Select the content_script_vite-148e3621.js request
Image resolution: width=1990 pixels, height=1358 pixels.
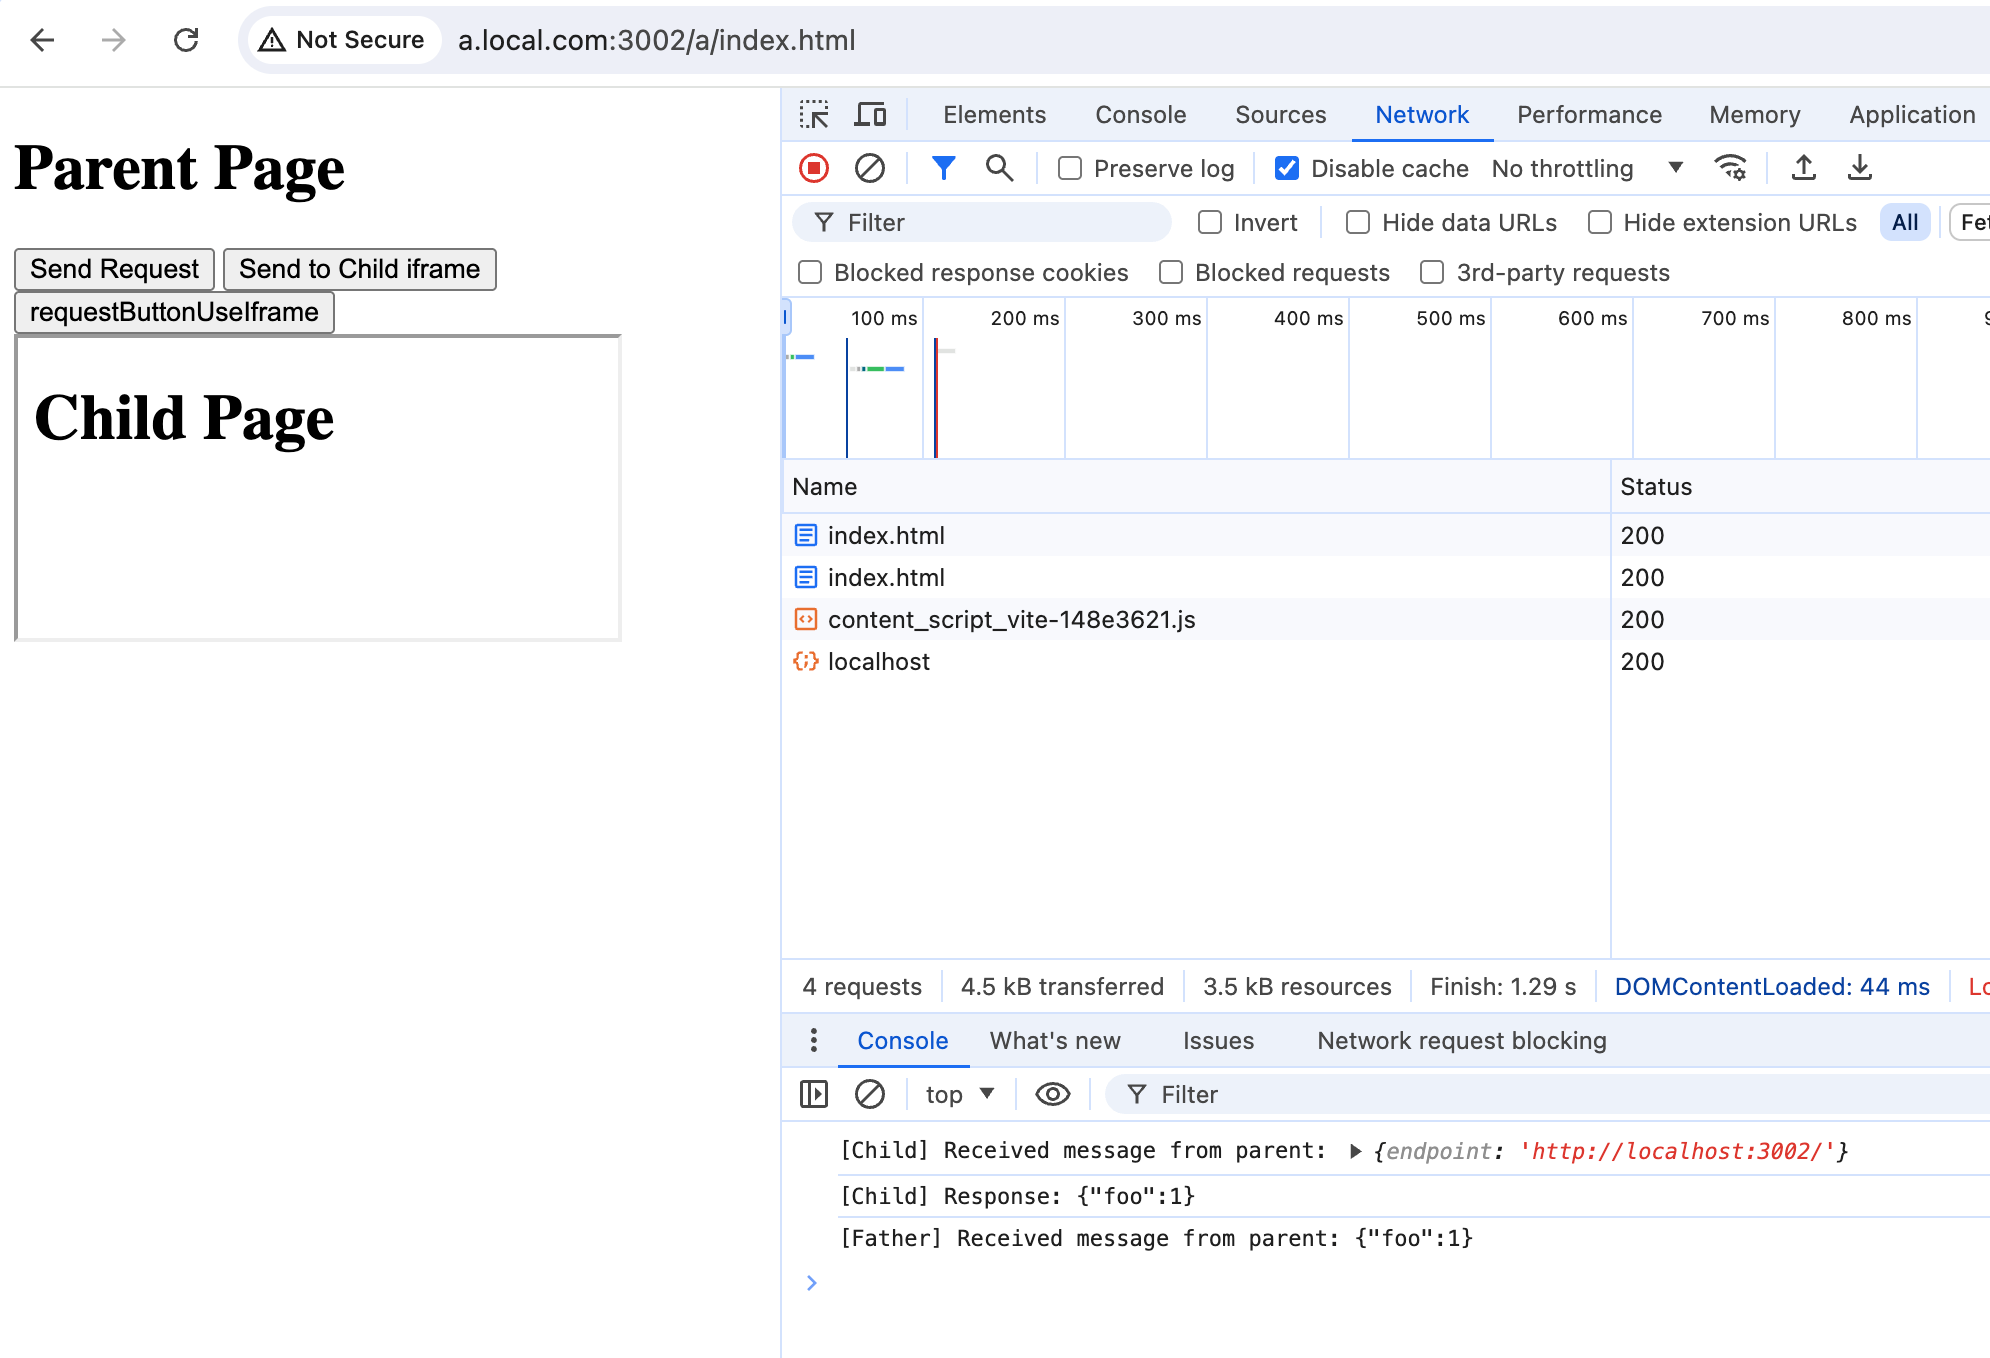pyautogui.click(x=1011, y=620)
